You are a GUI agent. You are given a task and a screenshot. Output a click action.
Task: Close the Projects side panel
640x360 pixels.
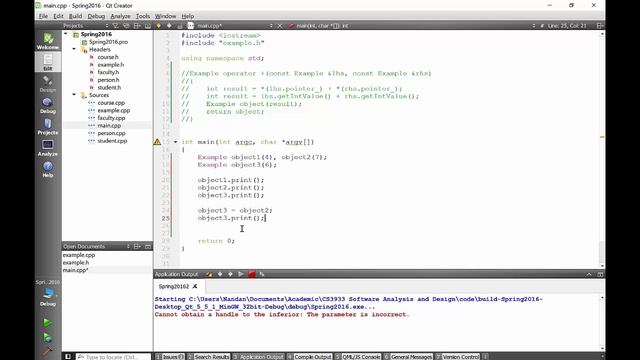pos(148,26)
